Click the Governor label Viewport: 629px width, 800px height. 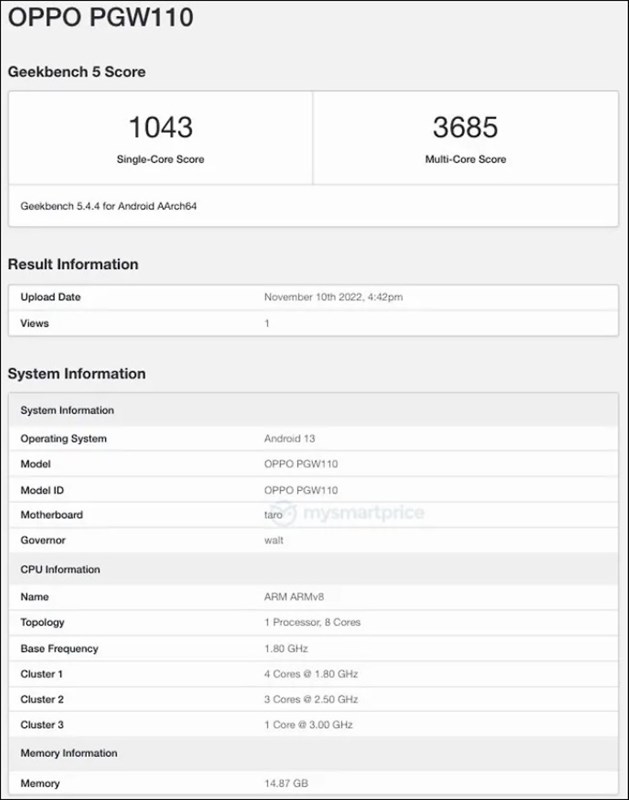[x=43, y=540]
